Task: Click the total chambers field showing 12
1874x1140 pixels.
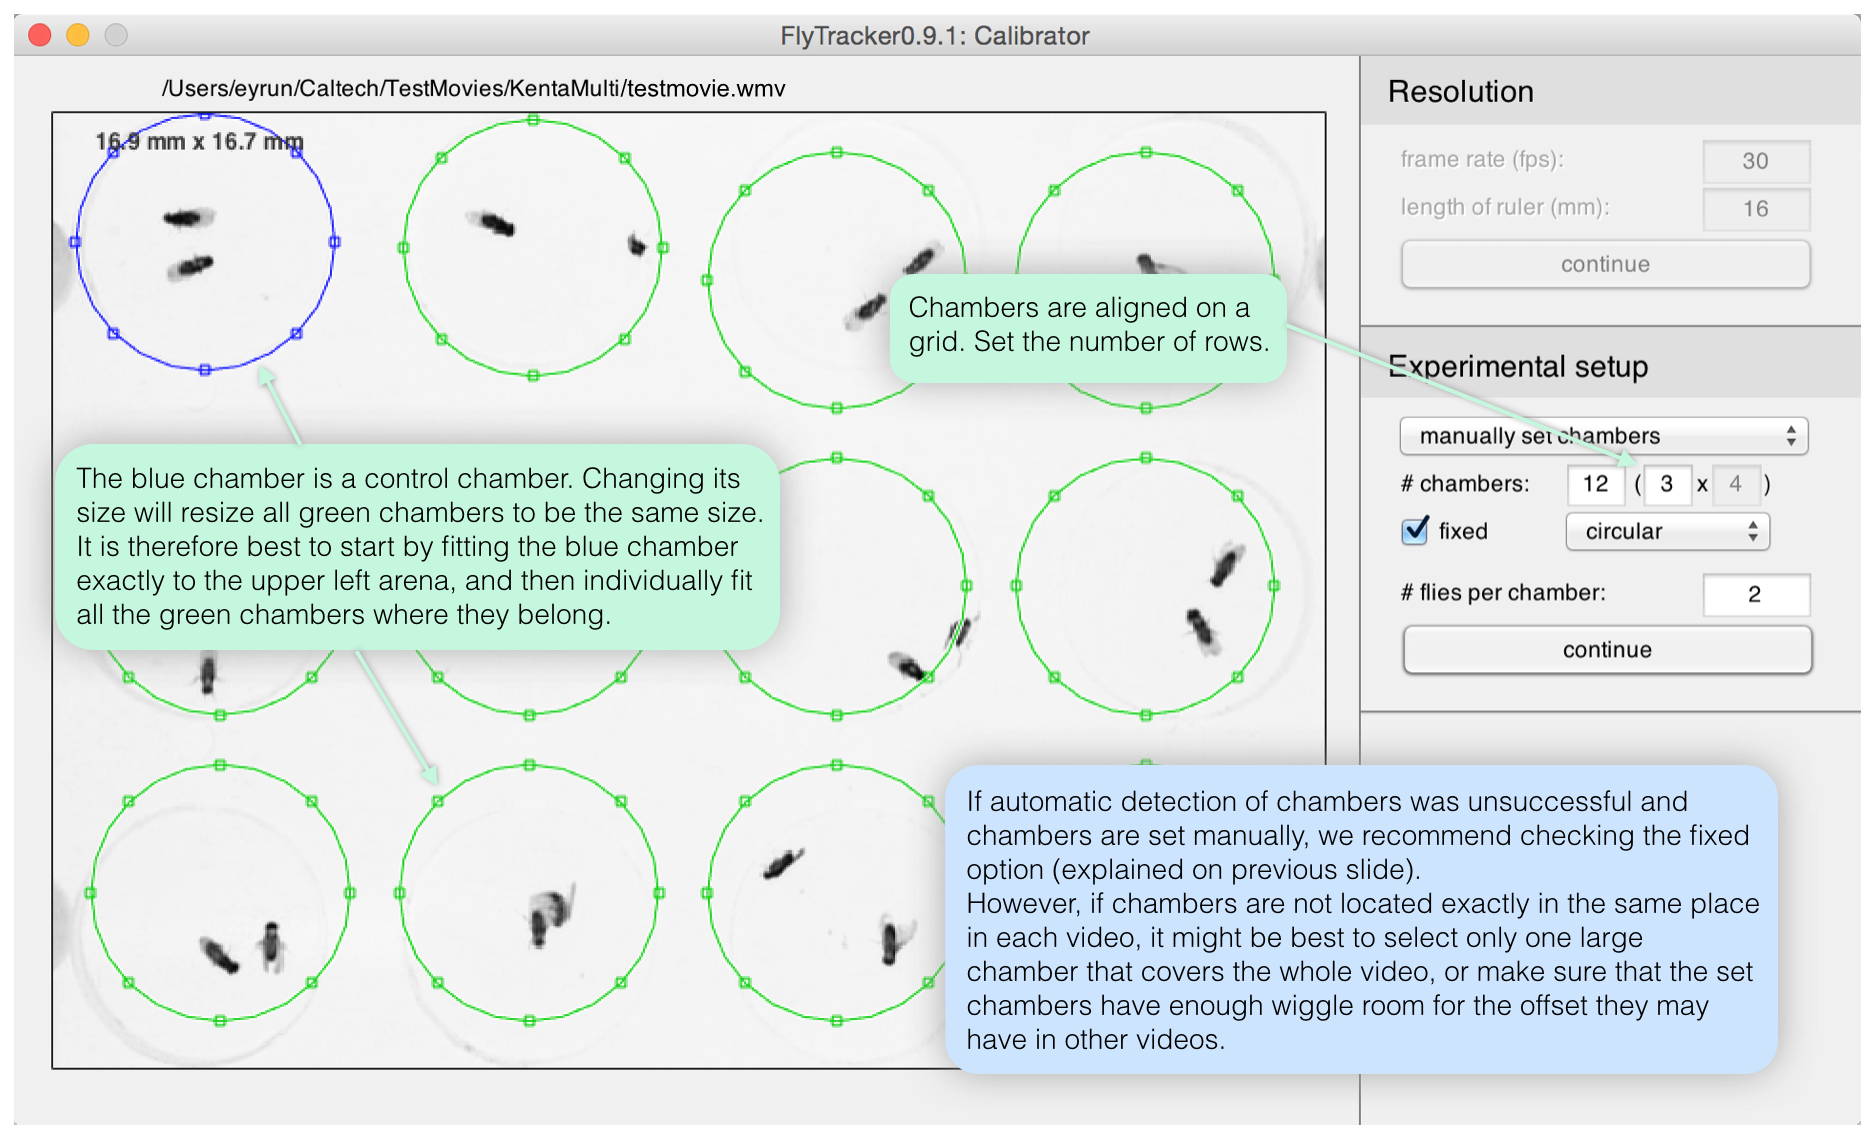Action: click(1595, 484)
